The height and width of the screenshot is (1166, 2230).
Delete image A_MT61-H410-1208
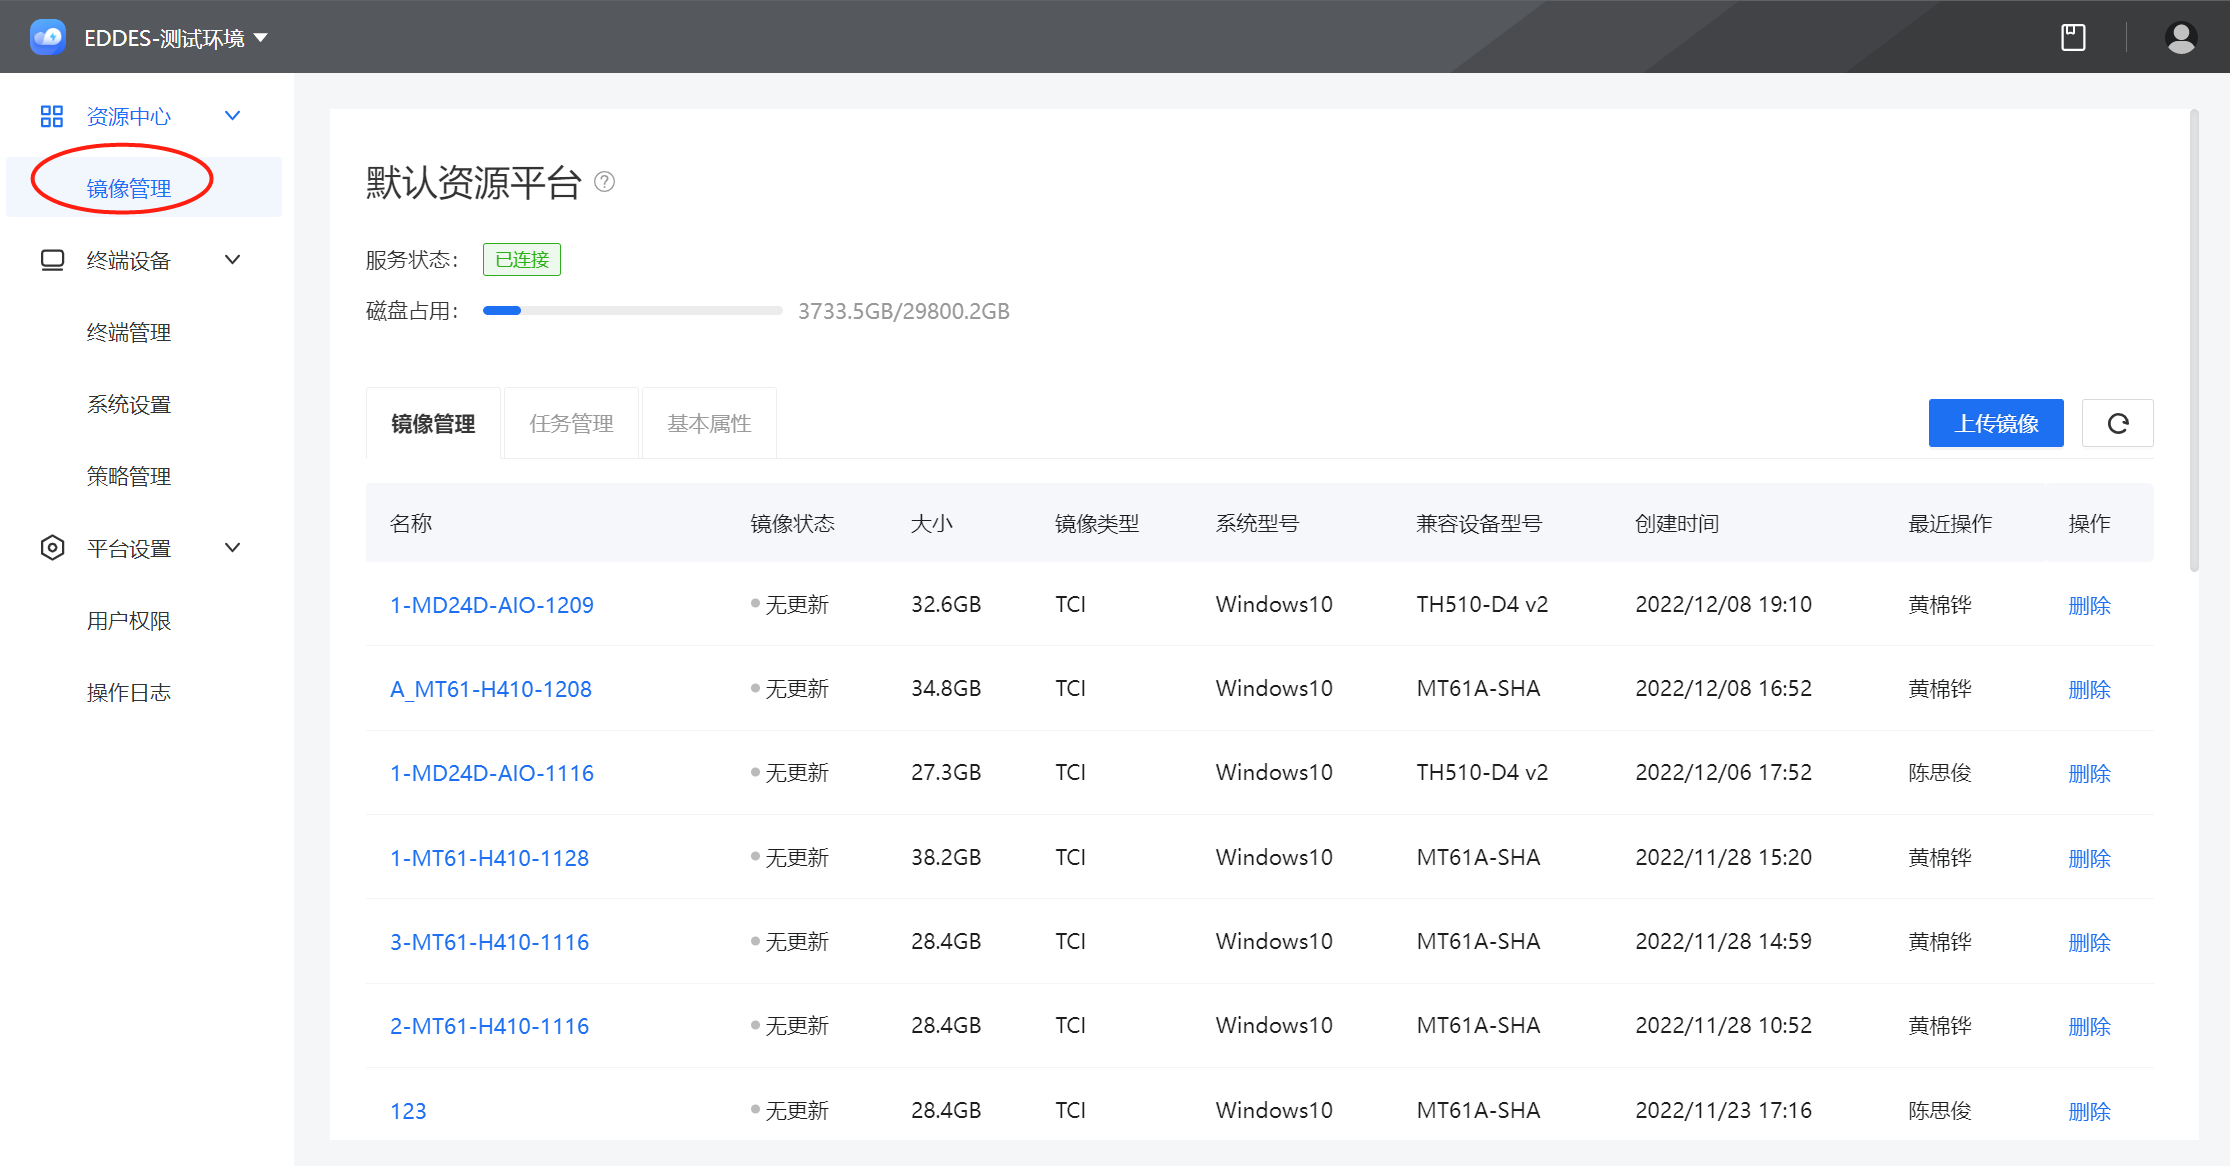pos(2089,689)
